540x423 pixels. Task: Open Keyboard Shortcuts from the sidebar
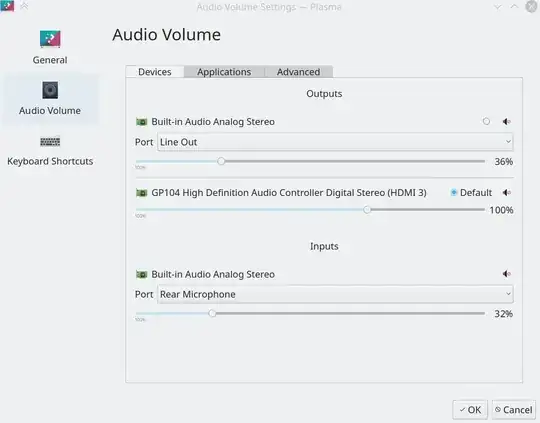tap(50, 151)
